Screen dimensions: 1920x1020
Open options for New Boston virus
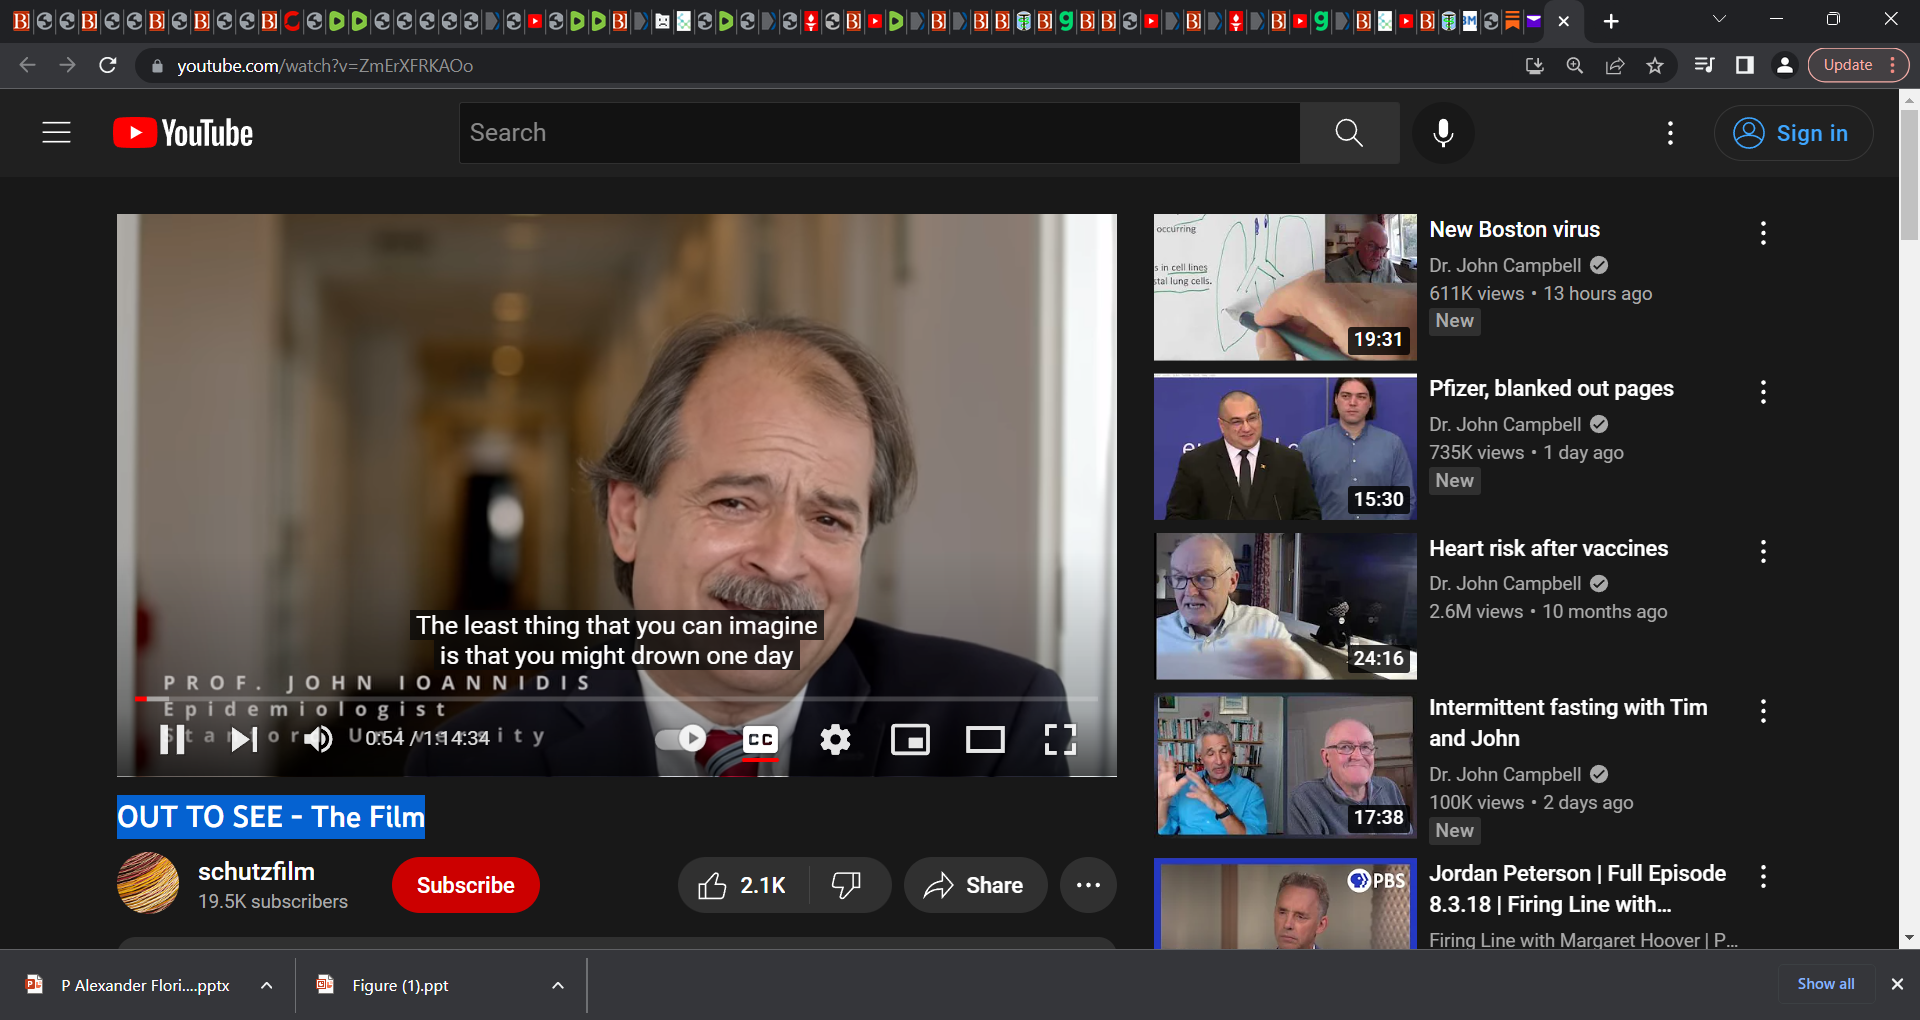(x=1763, y=233)
